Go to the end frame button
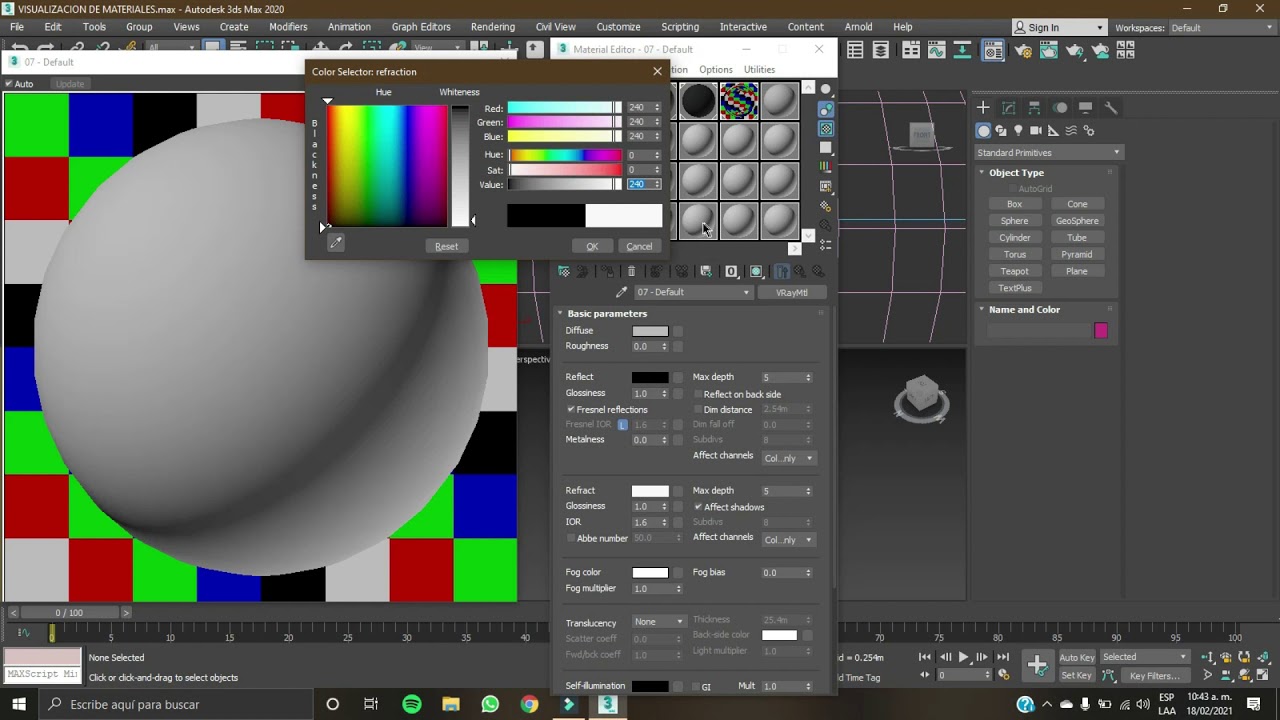Image resolution: width=1280 pixels, height=720 pixels. (1002, 657)
